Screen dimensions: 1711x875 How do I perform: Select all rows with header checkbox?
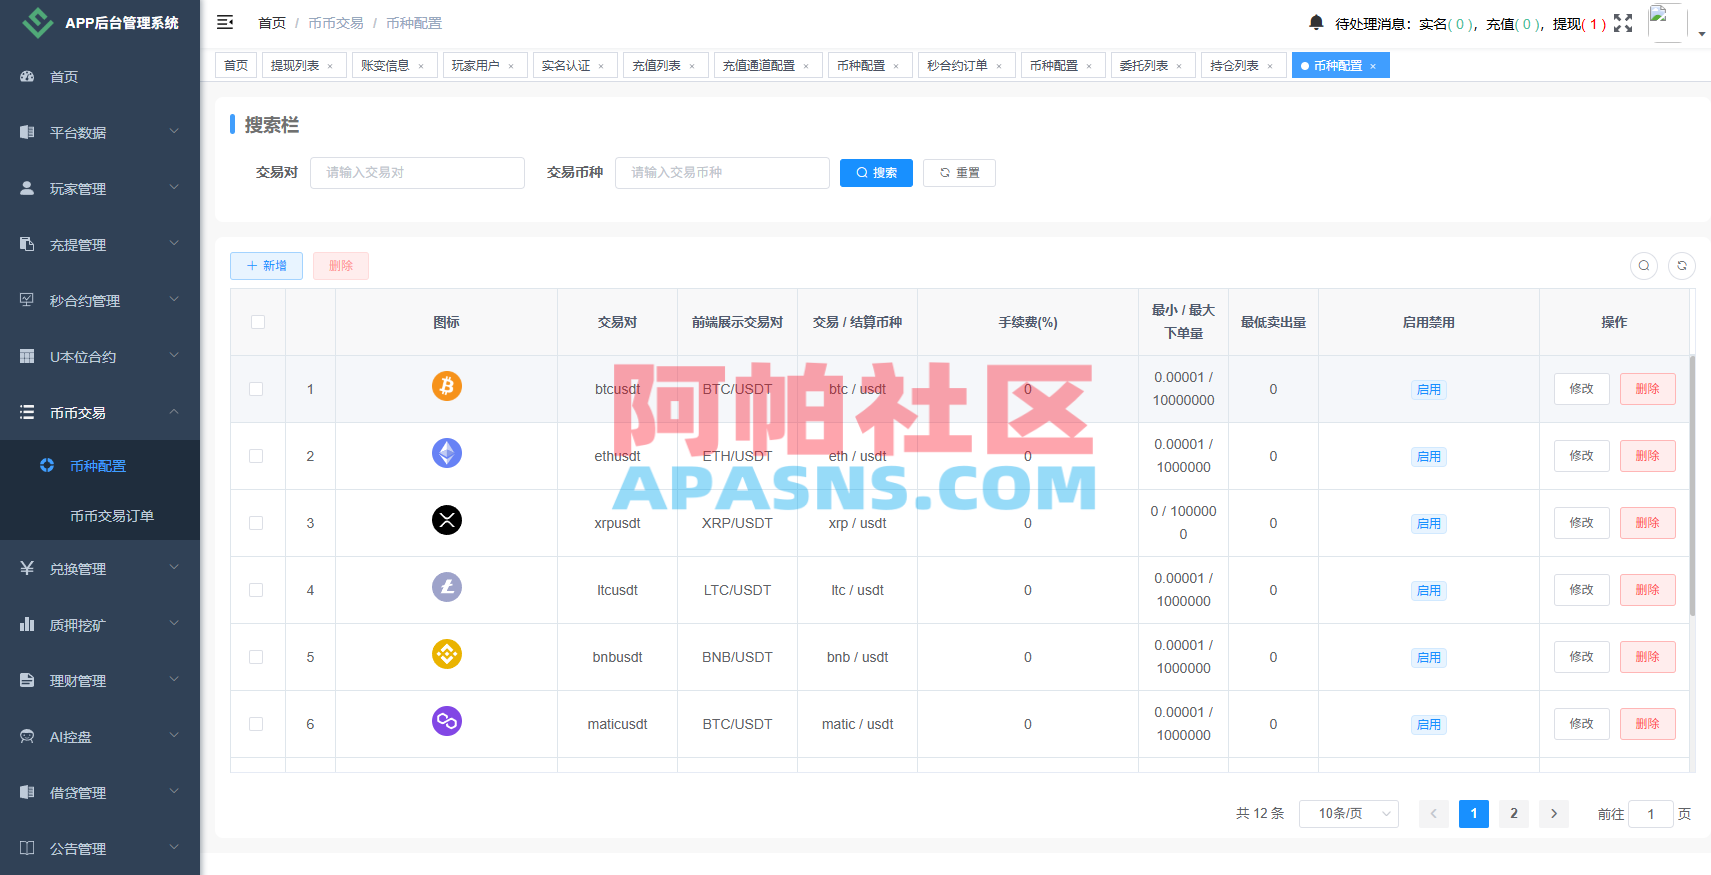click(x=258, y=322)
